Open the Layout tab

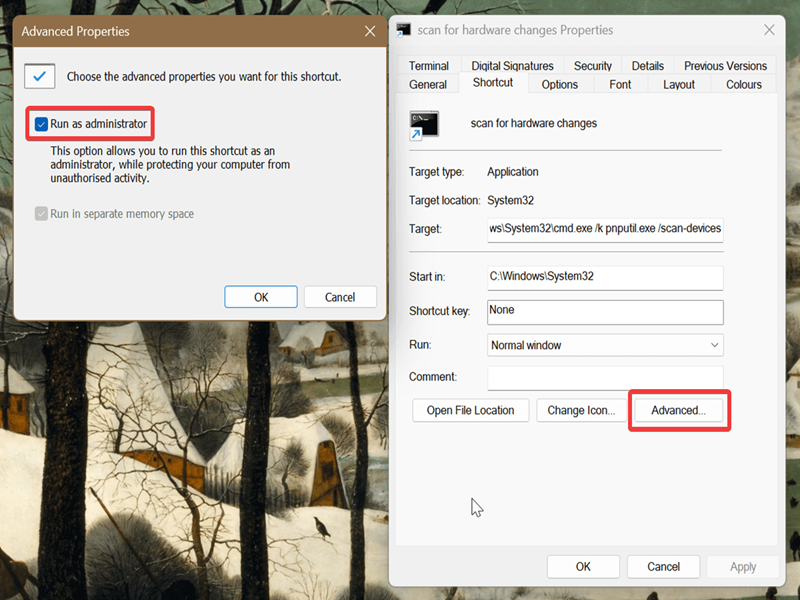[679, 84]
